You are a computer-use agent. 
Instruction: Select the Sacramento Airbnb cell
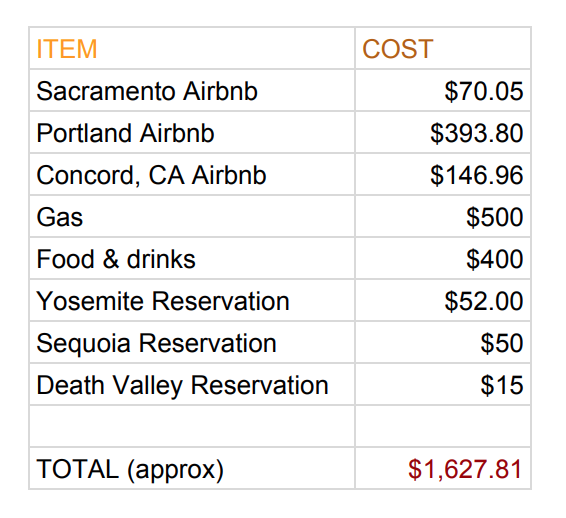[x=192, y=90]
